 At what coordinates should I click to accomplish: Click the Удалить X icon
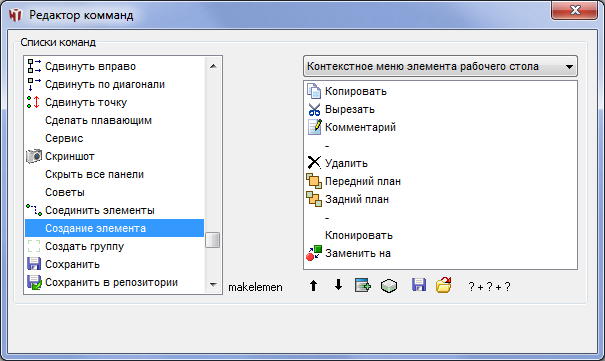pos(314,163)
